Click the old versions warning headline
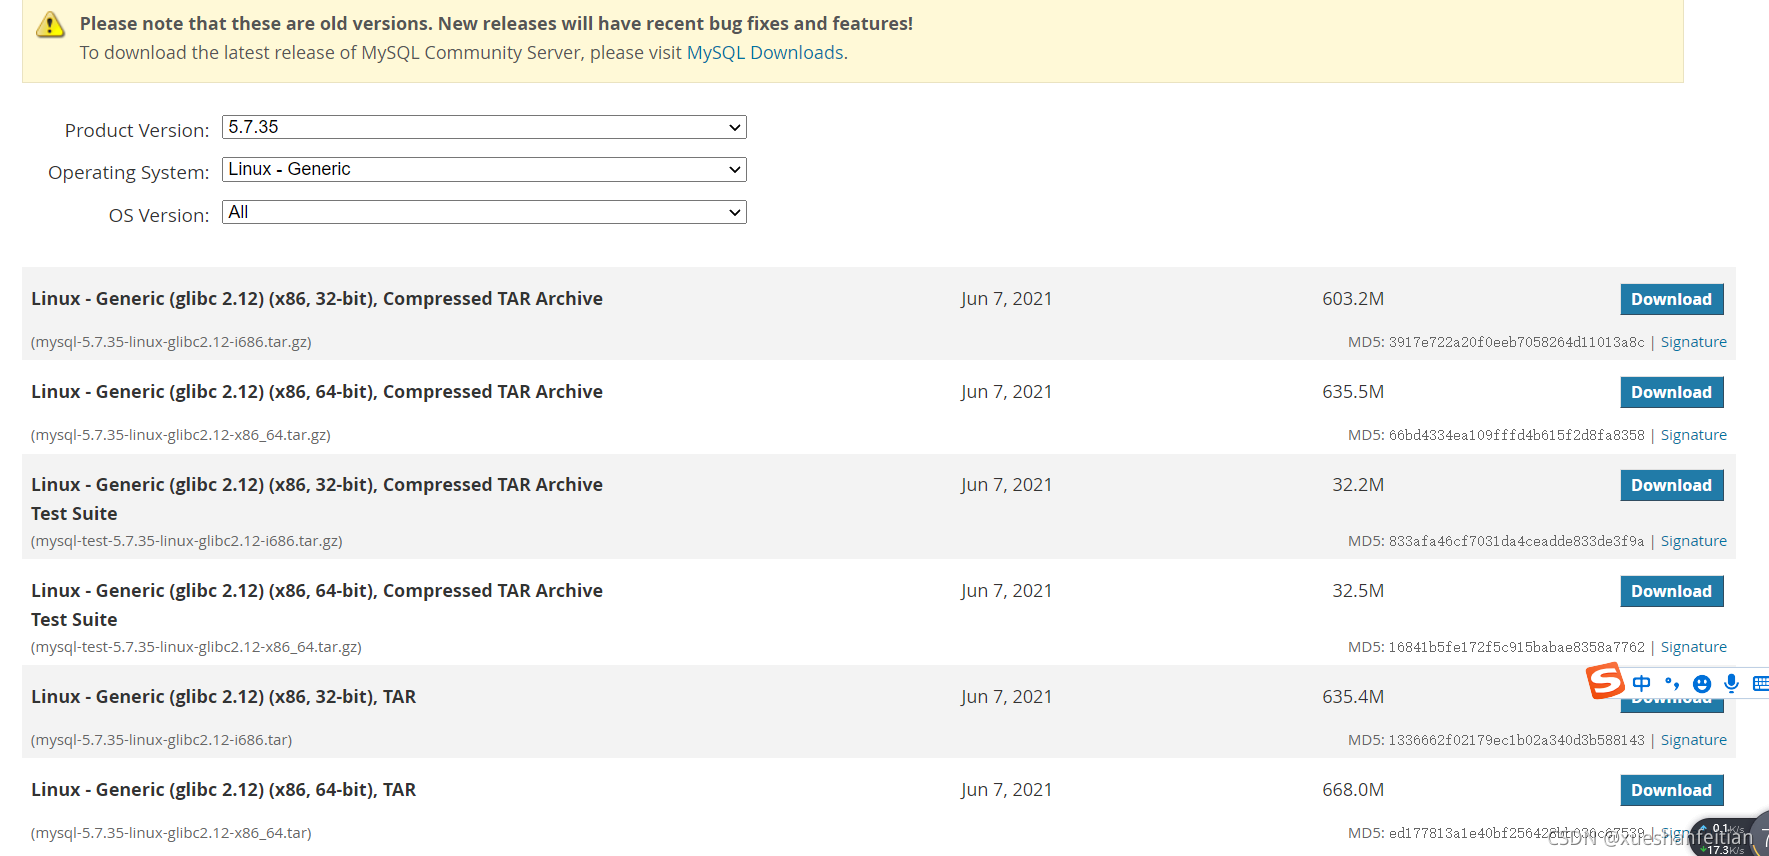1769x856 pixels. click(x=496, y=23)
